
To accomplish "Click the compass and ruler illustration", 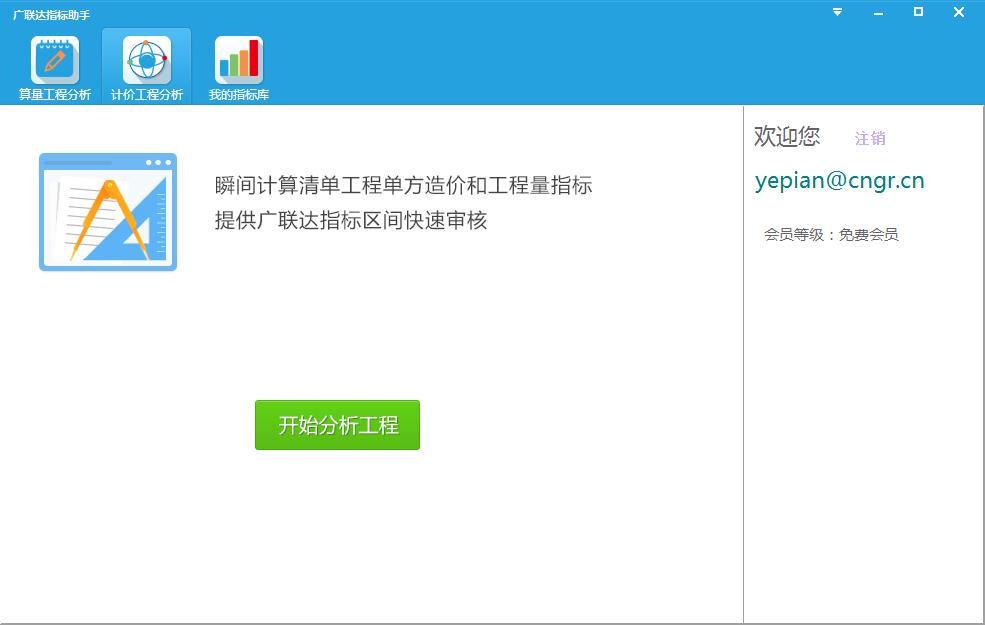I will pyautogui.click(x=108, y=212).
